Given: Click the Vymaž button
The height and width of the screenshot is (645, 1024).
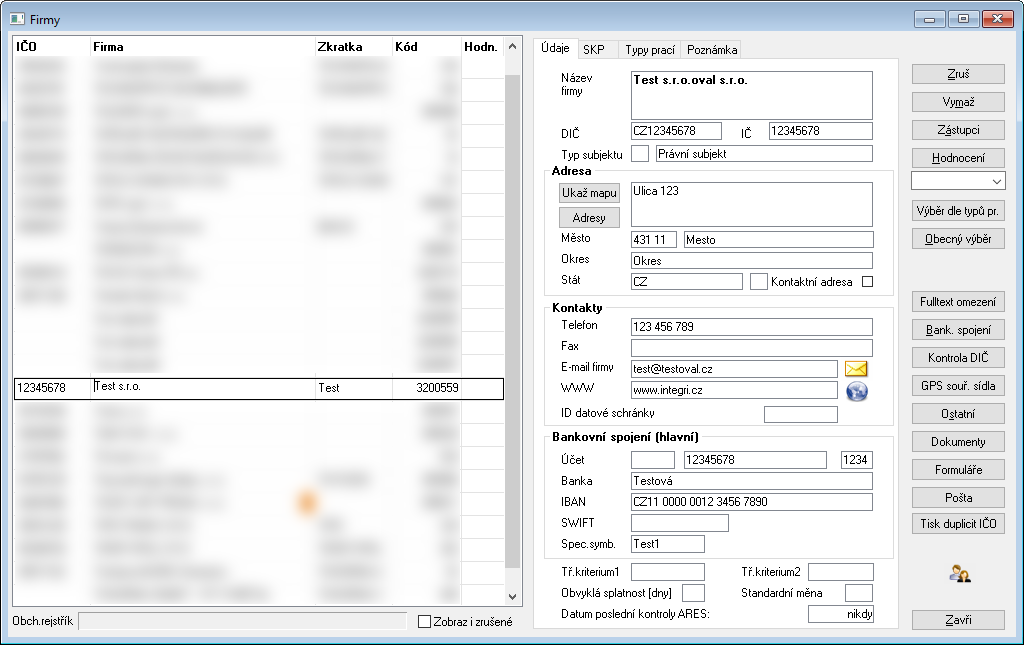Looking at the screenshot, I should (x=958, y=102).
